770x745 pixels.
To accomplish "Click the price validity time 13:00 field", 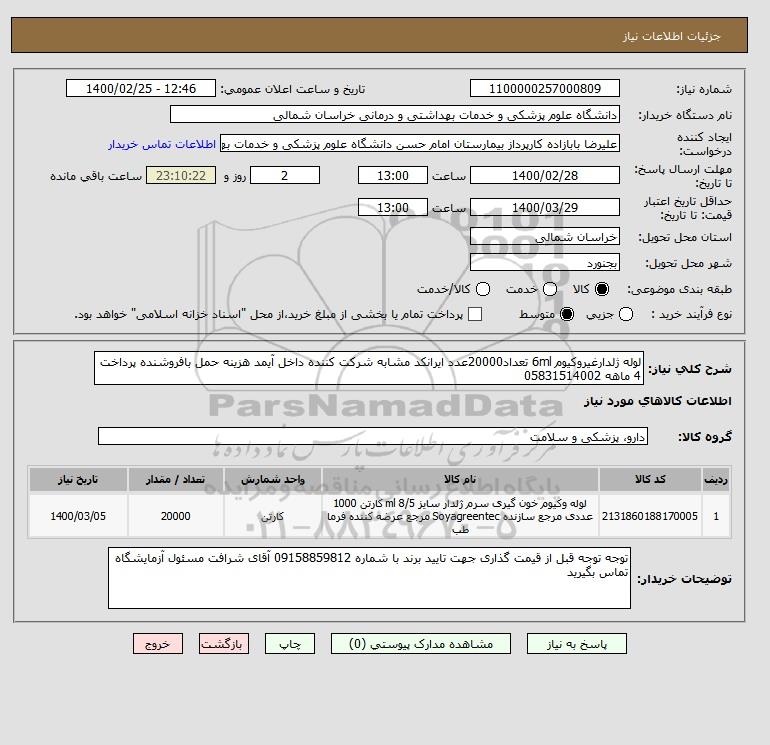I will [x=393, y=207].
